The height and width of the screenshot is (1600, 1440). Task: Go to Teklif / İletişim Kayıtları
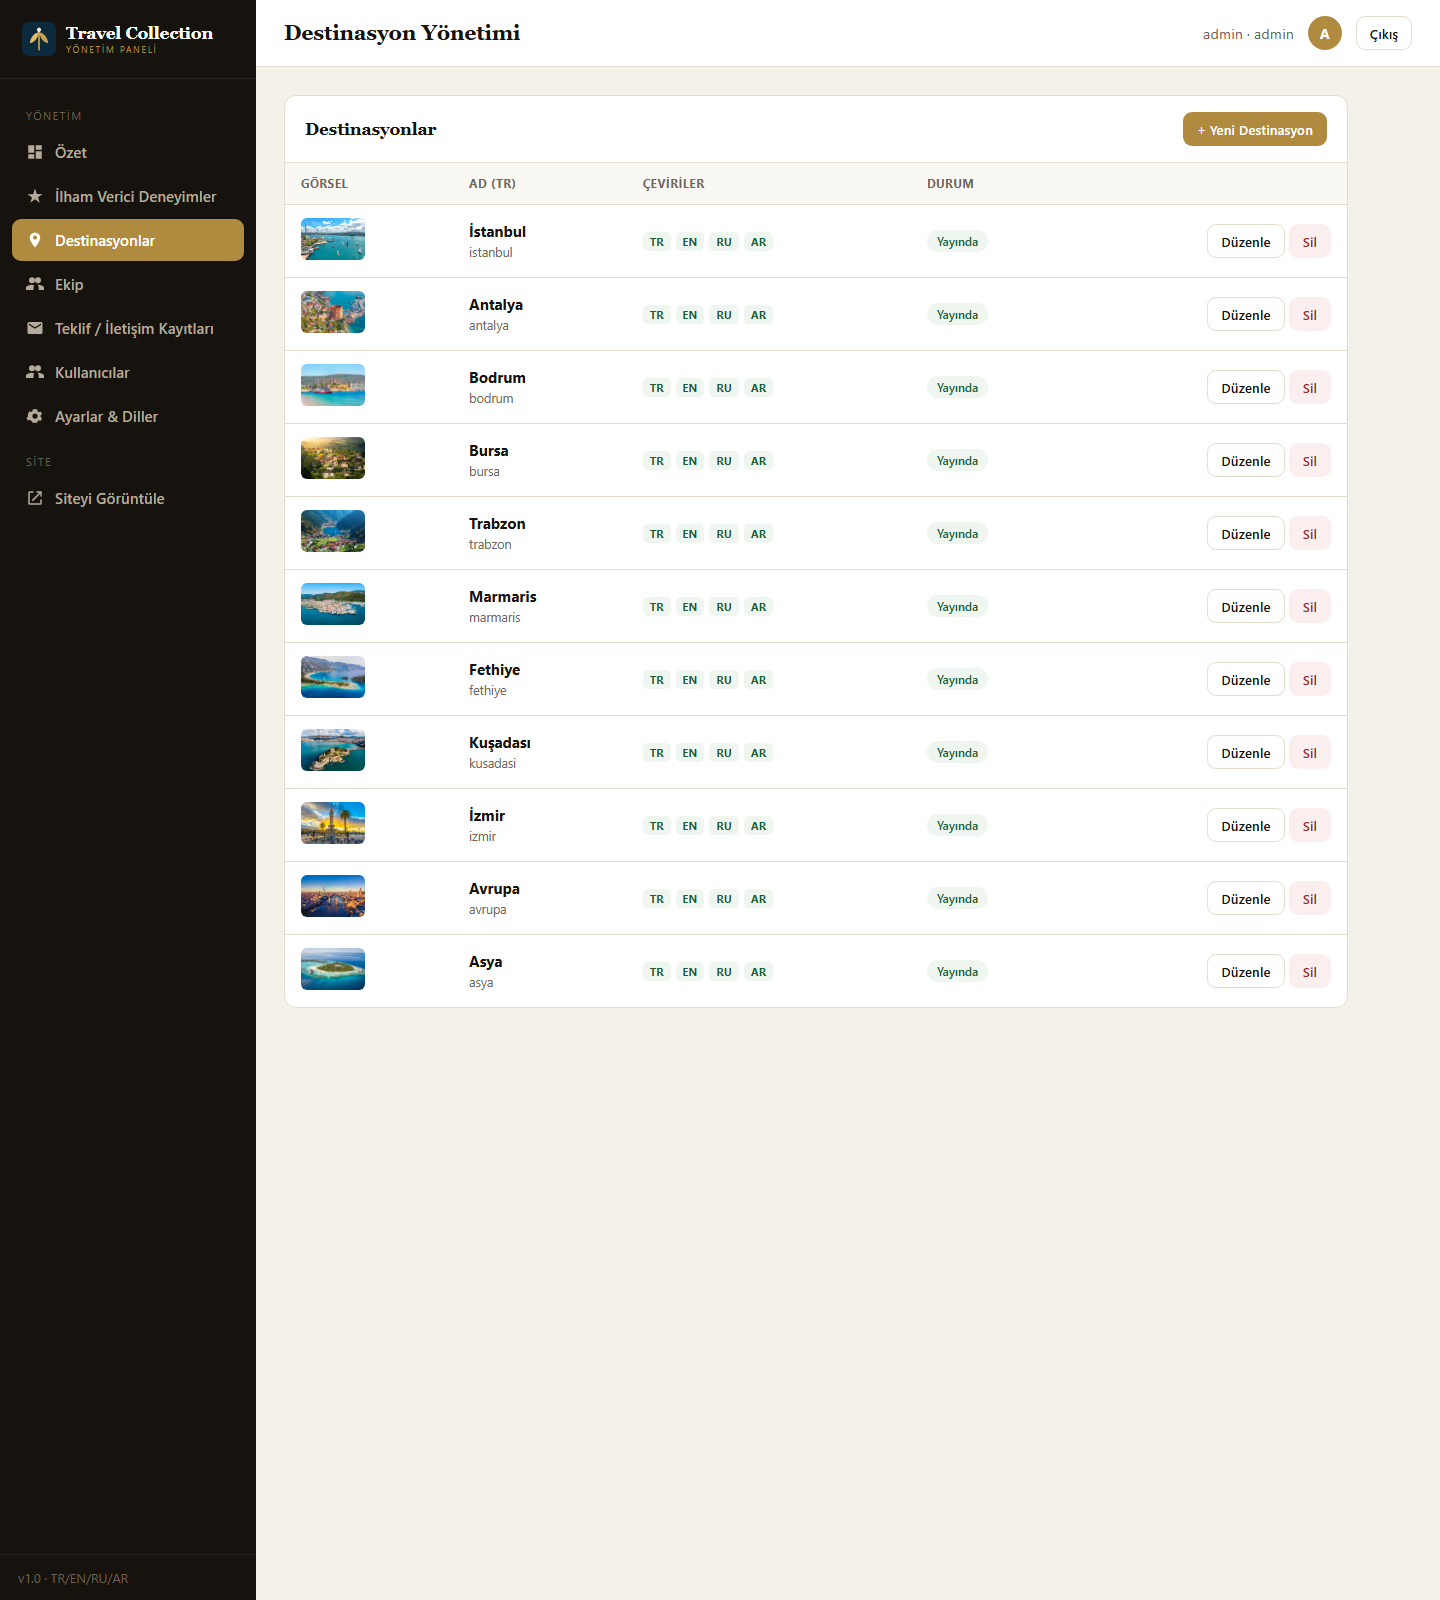128,328
